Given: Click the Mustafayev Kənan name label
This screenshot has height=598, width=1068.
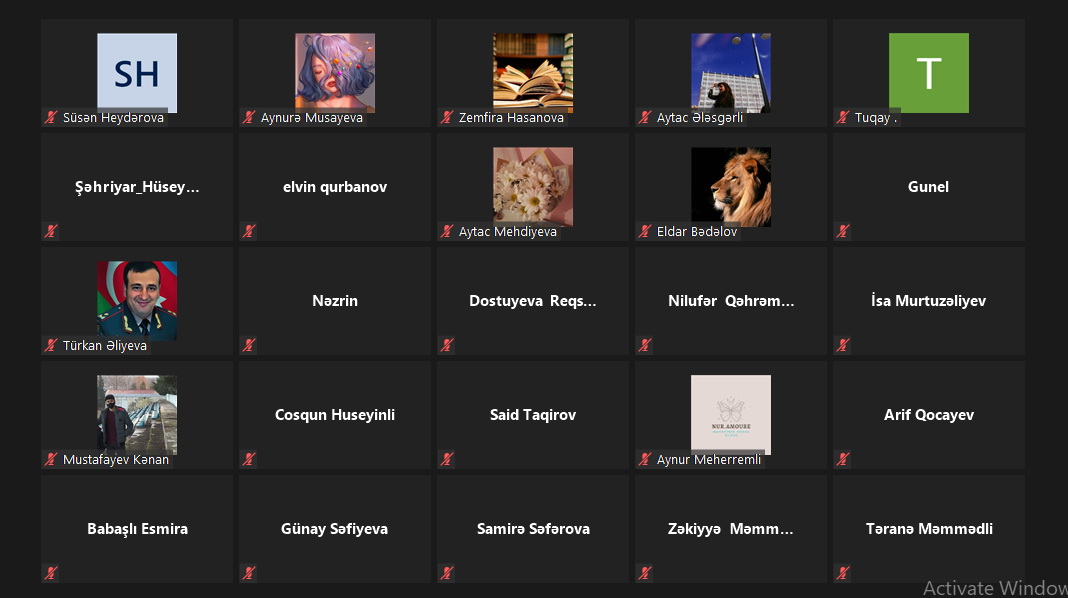Looking at the screenshot, I should click(116, 460).
